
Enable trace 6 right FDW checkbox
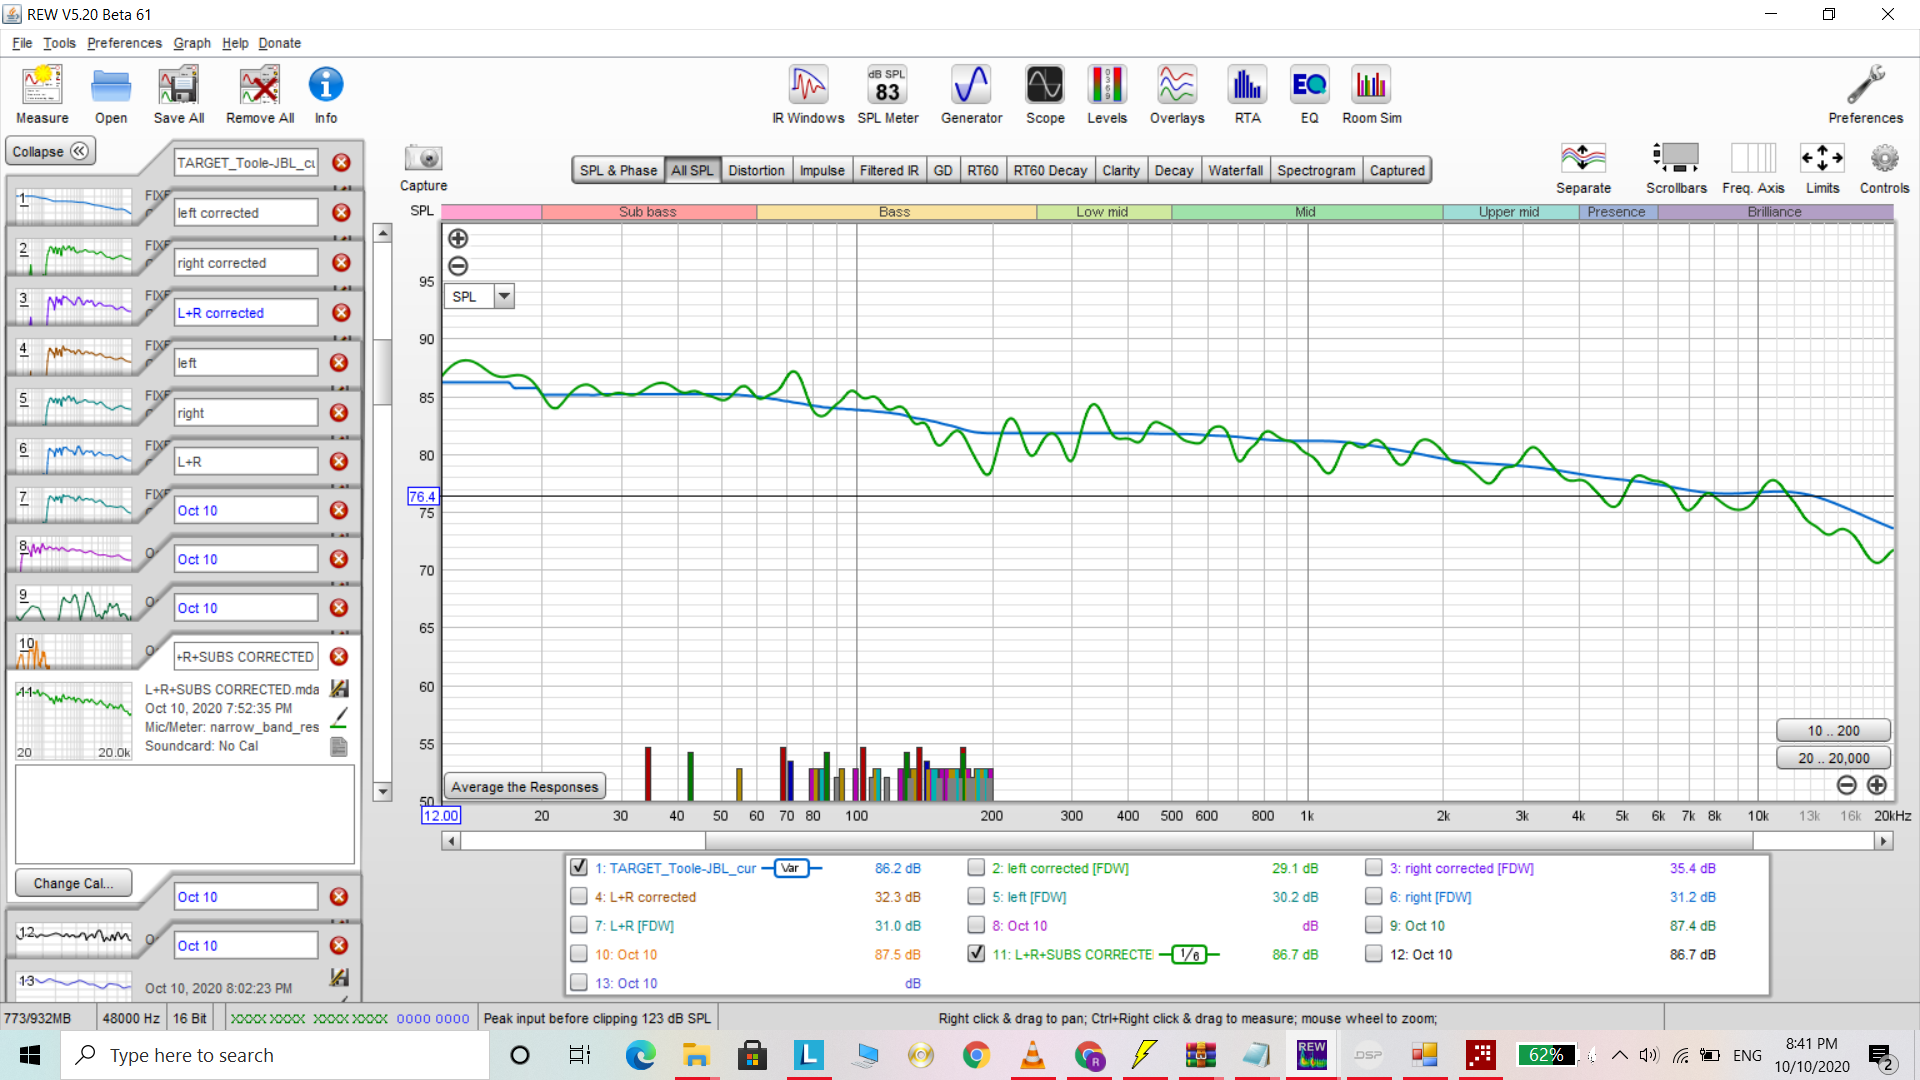pos(1374,896)
